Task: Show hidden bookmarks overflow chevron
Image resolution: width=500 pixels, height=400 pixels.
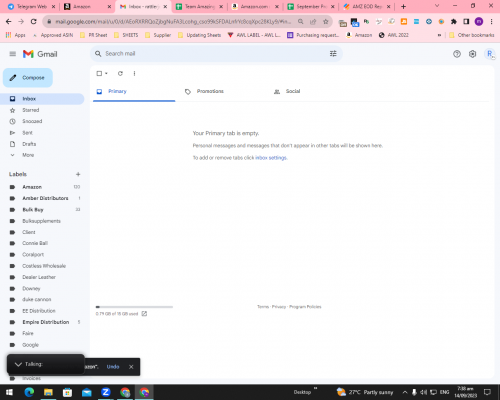Action: 439,35
